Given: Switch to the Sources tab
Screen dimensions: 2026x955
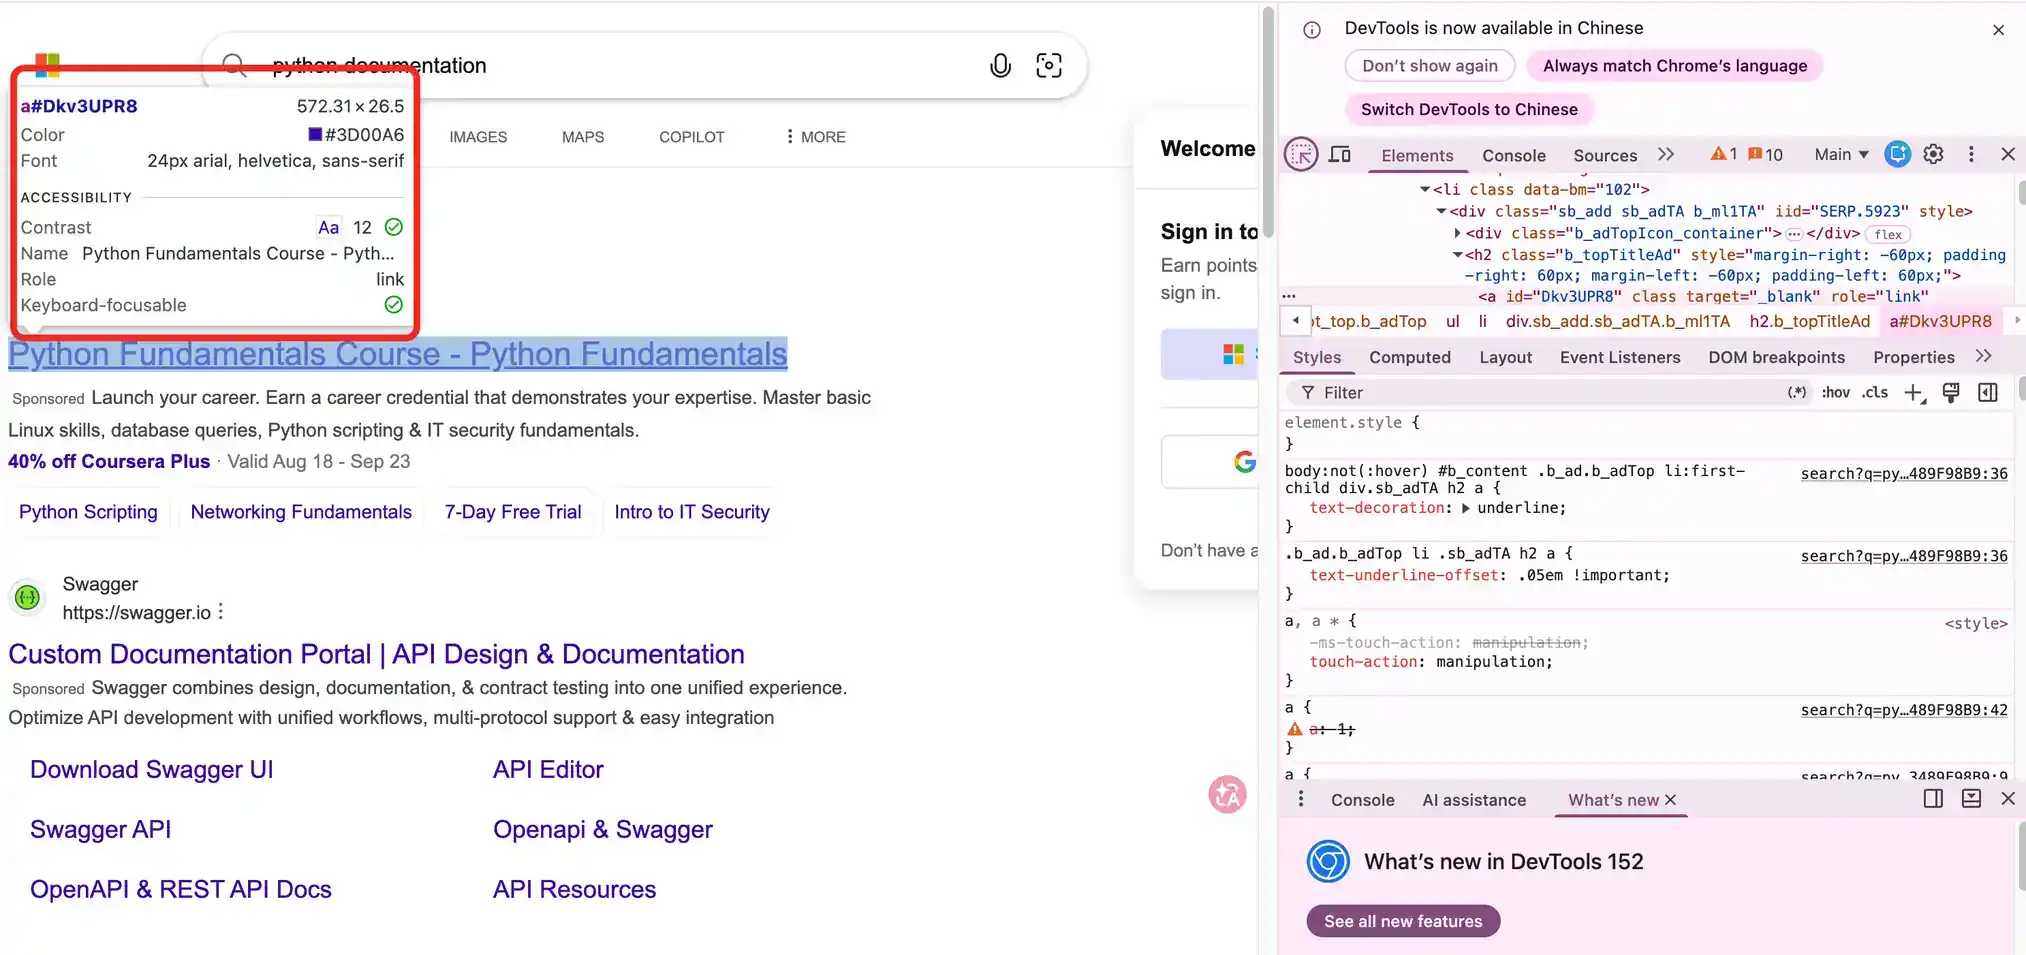Looking at the screenshot, I should pos(1605,155).
